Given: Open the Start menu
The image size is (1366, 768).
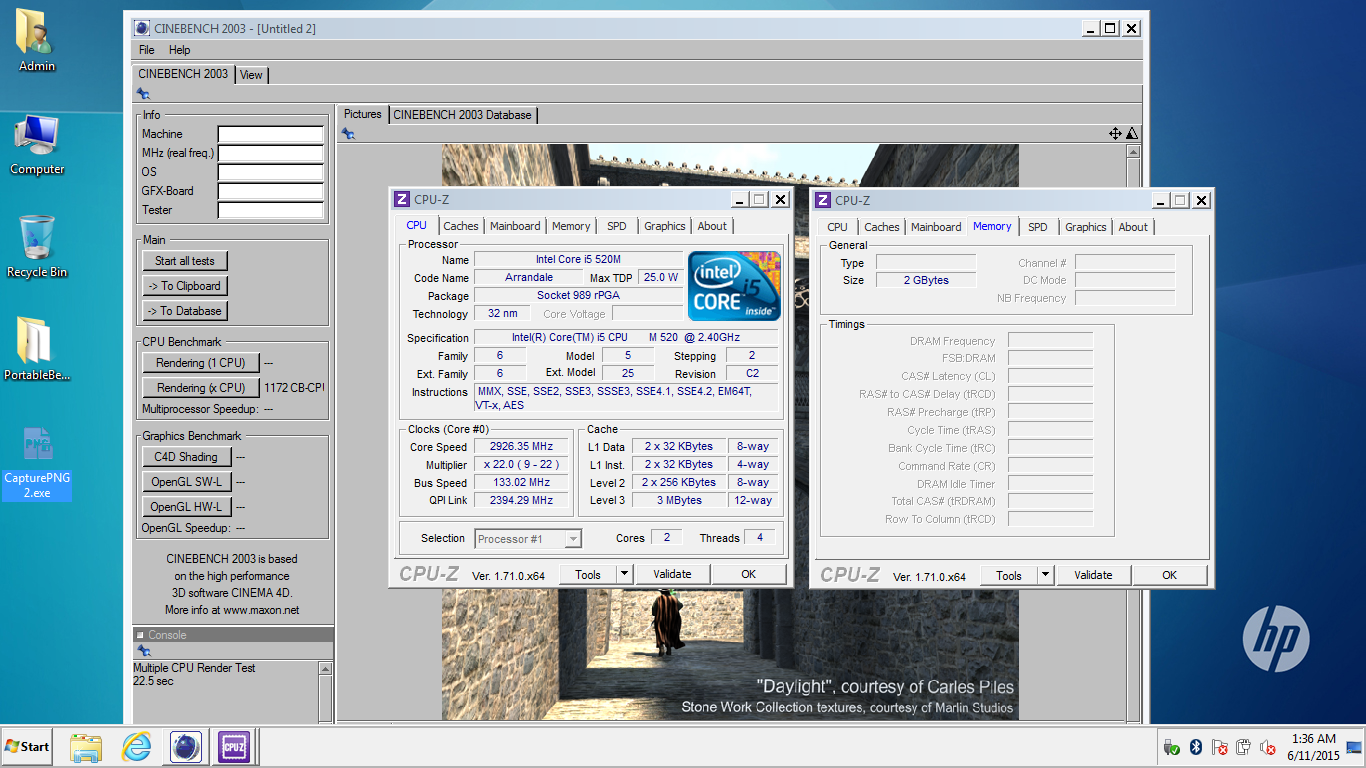Looking at the screenshot, I should (28, 747).
